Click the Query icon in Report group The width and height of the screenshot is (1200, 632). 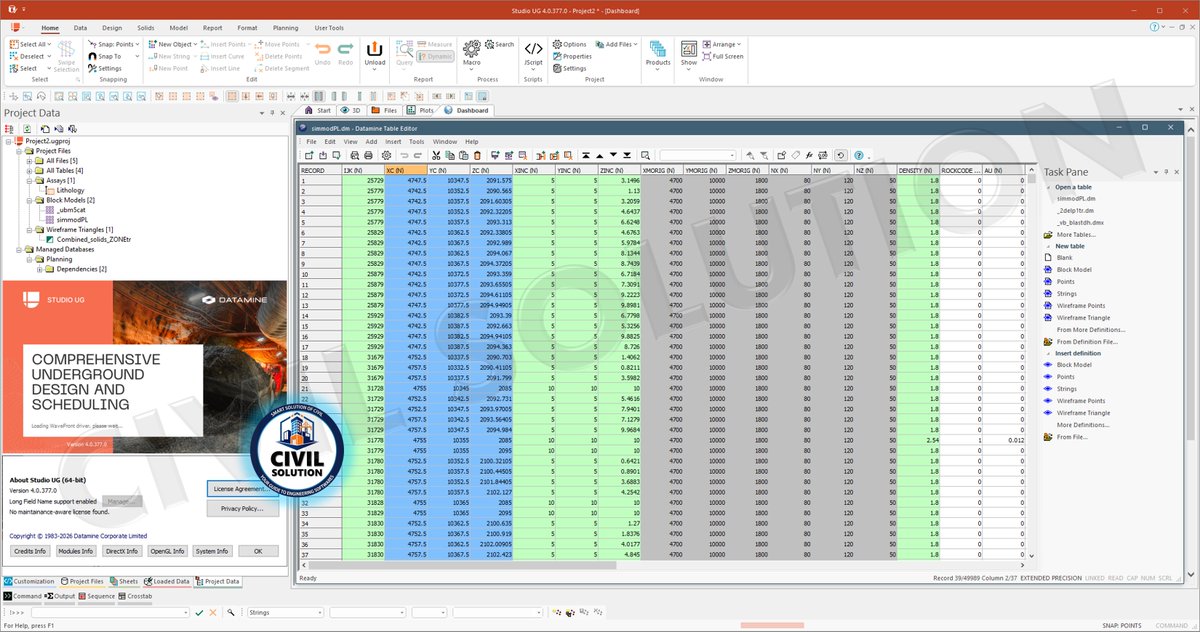(x=404, y=48)
